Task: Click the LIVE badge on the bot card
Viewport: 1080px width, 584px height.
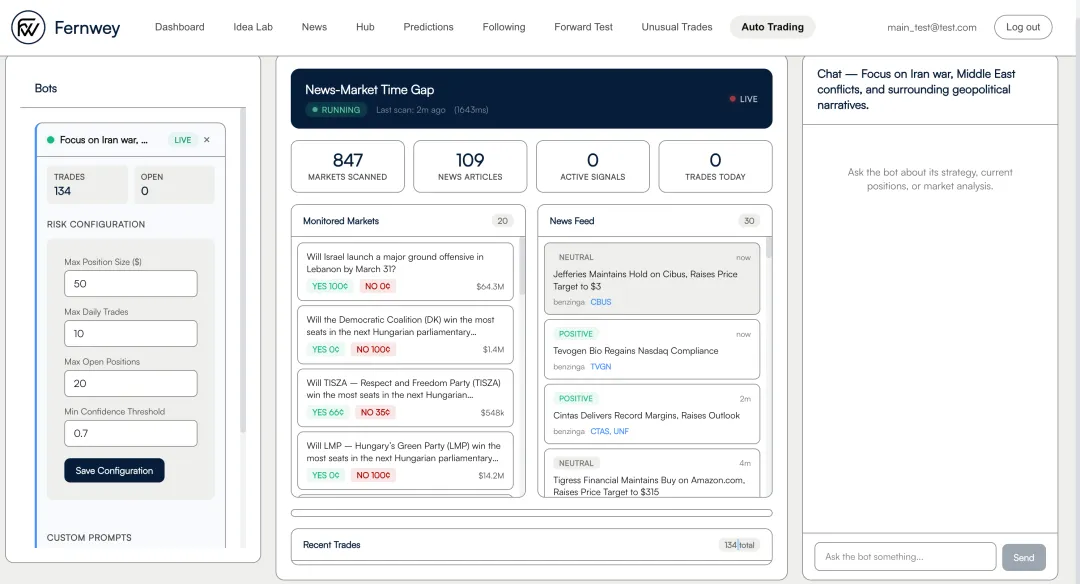Action: click(183, 140)
